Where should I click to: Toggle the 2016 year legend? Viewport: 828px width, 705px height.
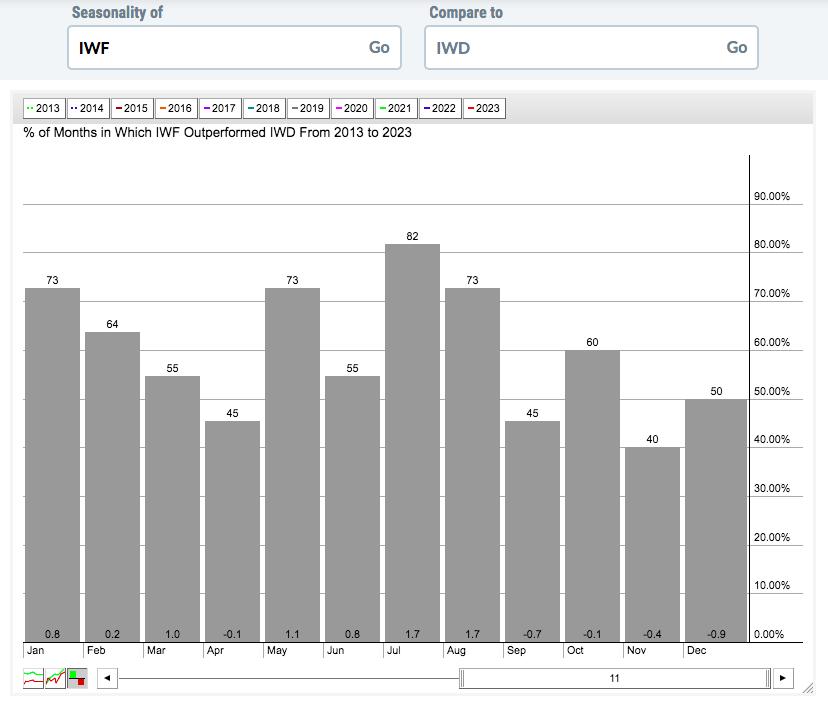pos(175,108)
